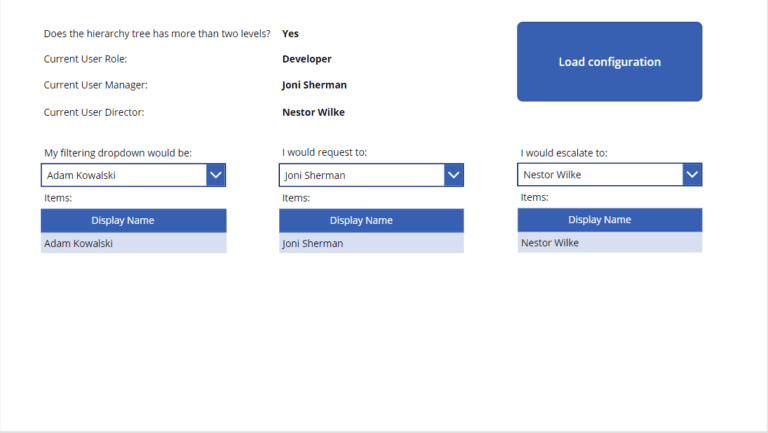This screenshot has height=433, width=768.
Task: Select the Joni Sherman table row
Action: pos(371,243)
